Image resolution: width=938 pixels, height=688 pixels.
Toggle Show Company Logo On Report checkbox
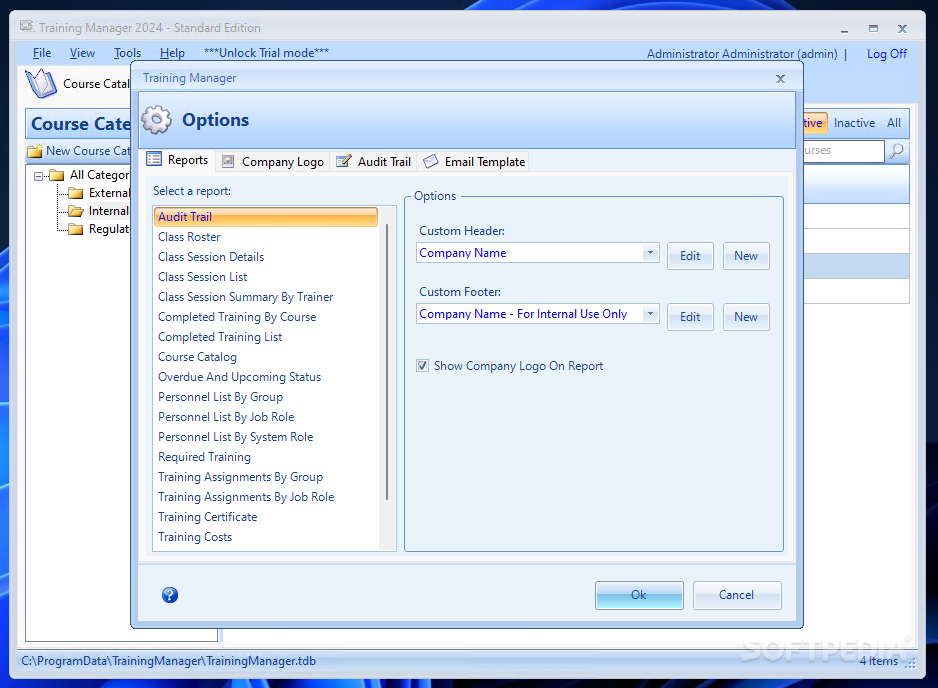coord(422,366)
